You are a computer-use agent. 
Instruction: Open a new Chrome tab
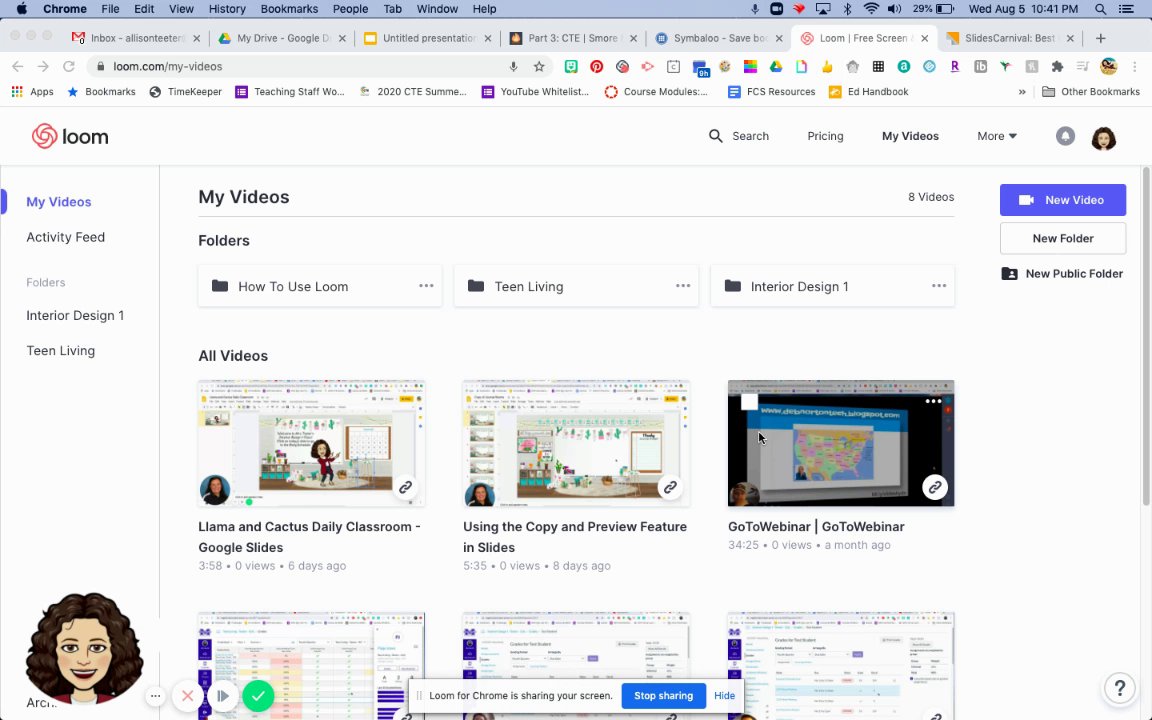click(1100, 38)
